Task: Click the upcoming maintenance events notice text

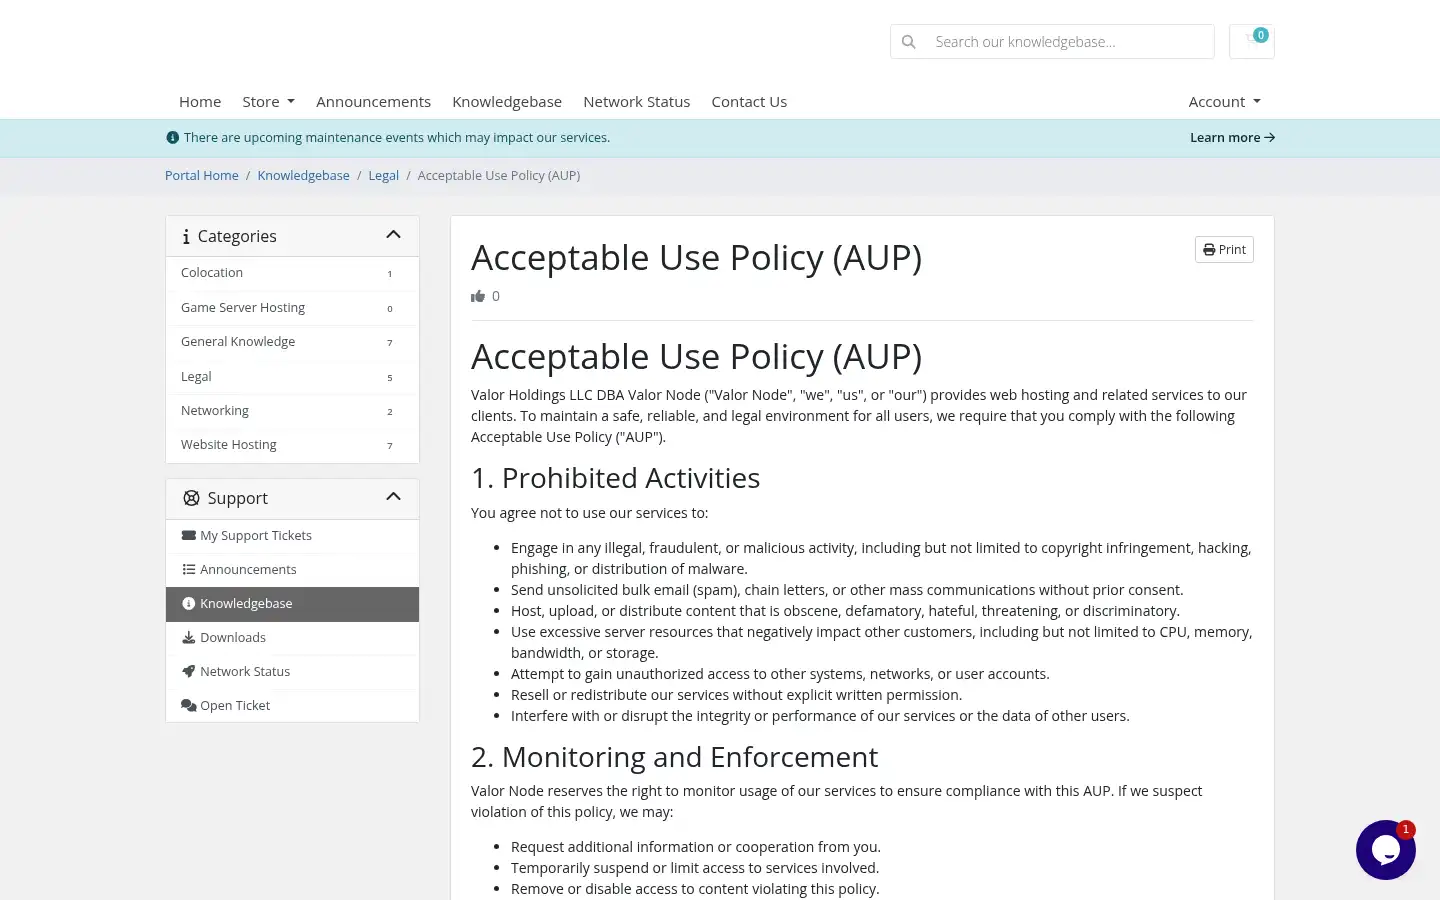Action: (x=396, y=138)
